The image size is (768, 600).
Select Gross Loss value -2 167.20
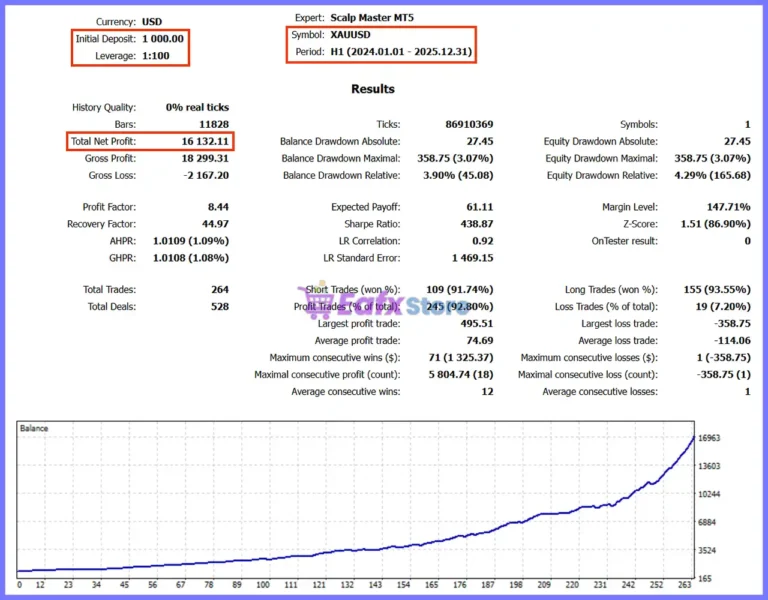tap(206, 175)
